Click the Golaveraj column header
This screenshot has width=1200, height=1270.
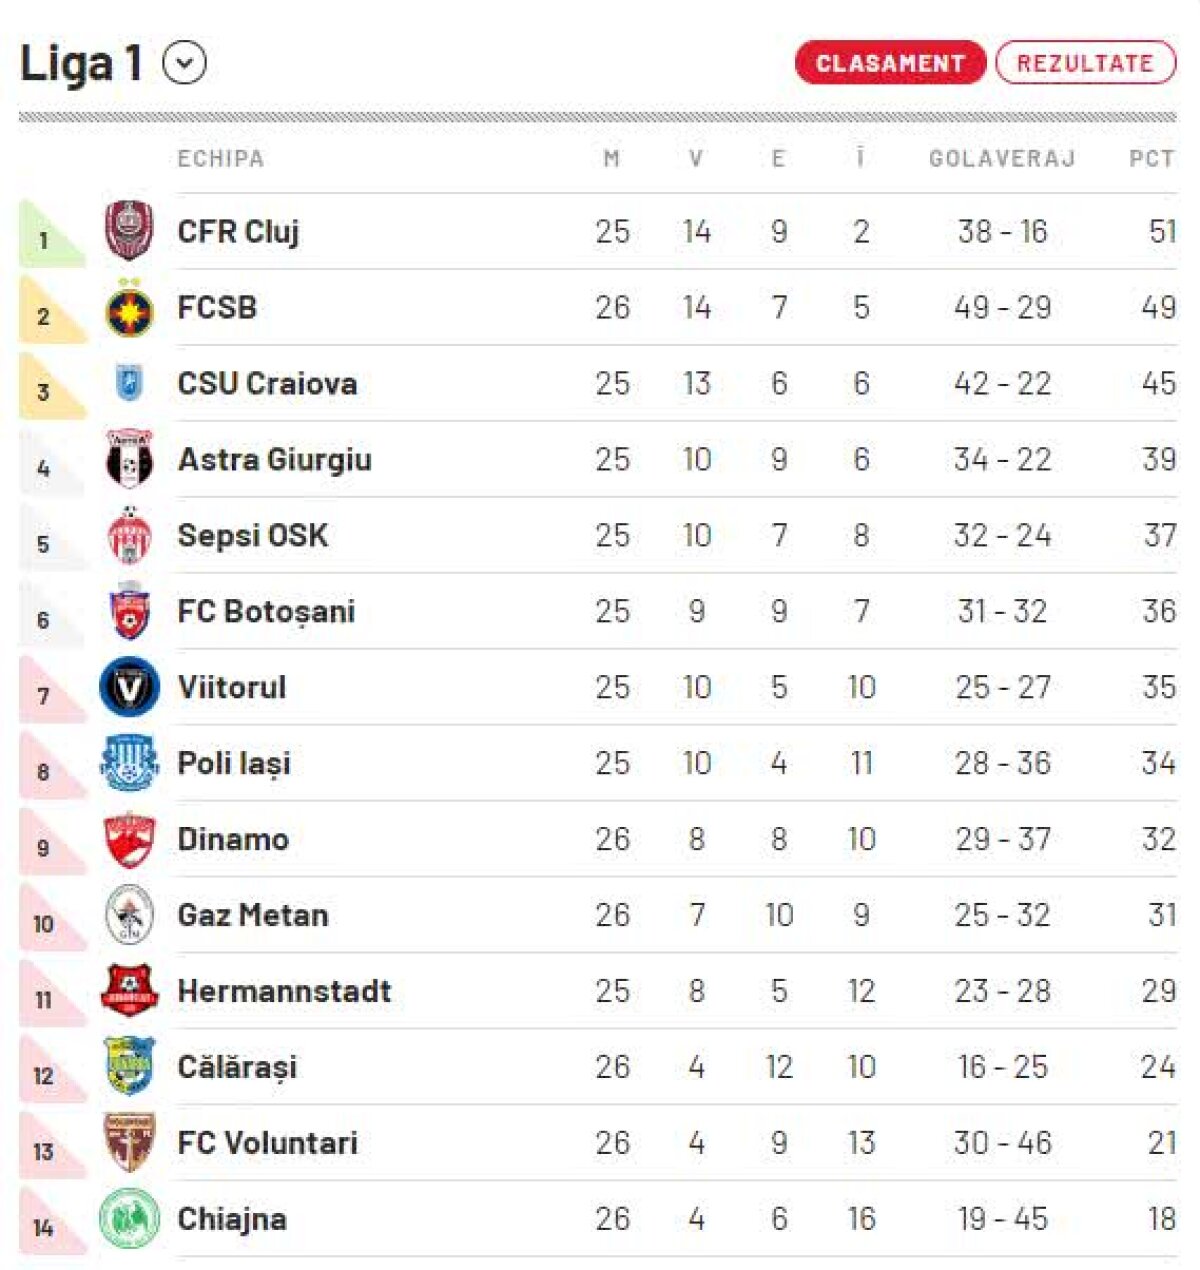(x=1001, y=159)
